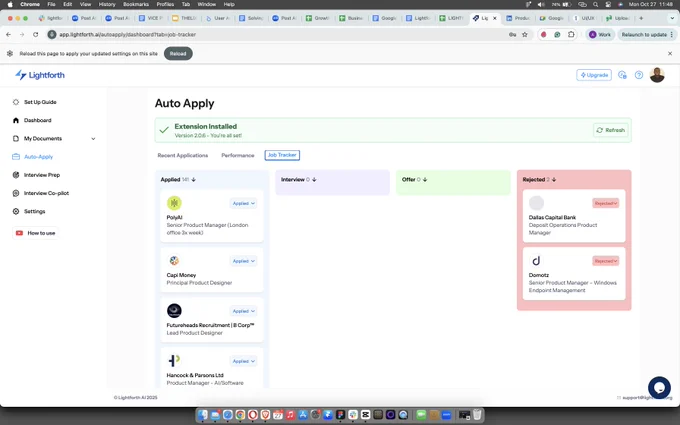Open the Lead Product Designer job title
This screenshot has width=680, height=425.
click(194, 333)
